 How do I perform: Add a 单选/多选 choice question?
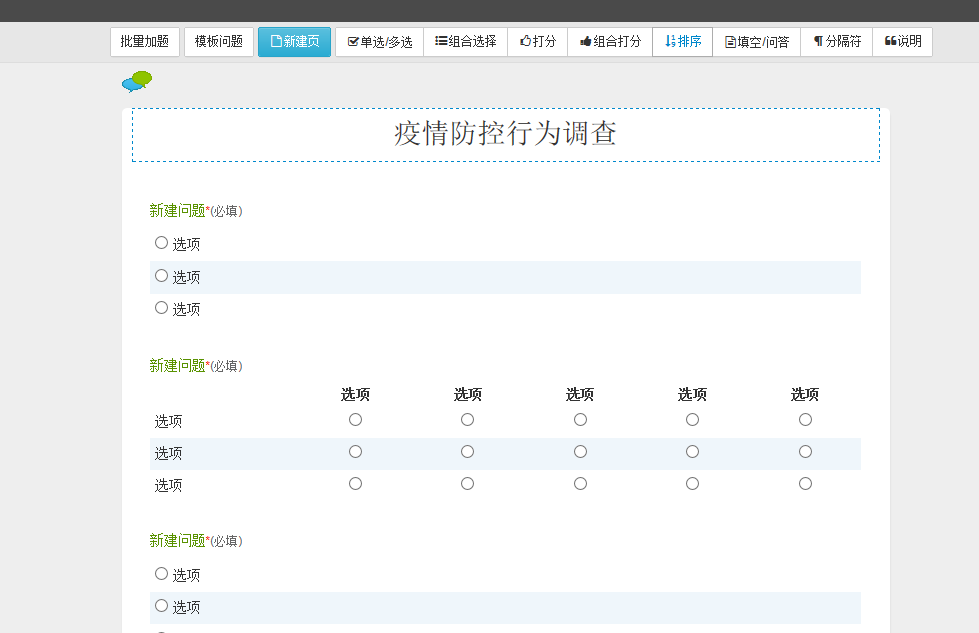(x=379, y=42)
